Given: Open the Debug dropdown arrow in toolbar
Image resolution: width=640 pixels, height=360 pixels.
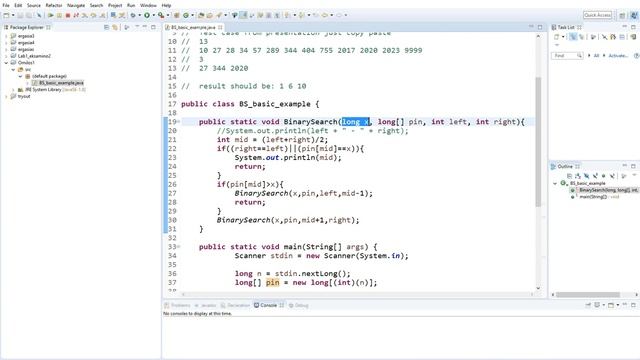Looking at the screenshot, I should pos(140,15).
